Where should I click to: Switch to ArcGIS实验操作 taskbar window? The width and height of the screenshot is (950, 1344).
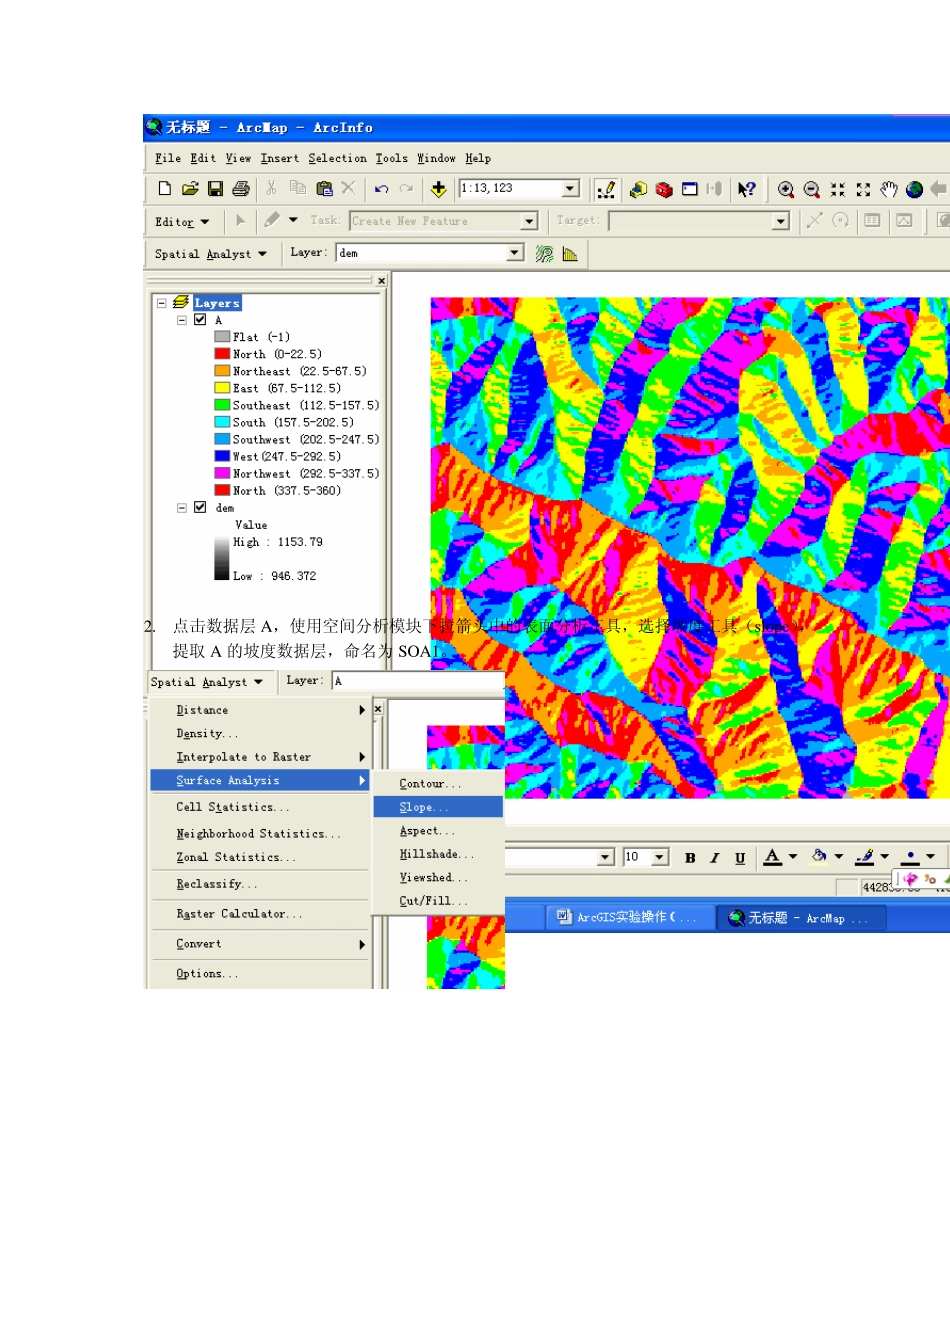tap(630, 917)
